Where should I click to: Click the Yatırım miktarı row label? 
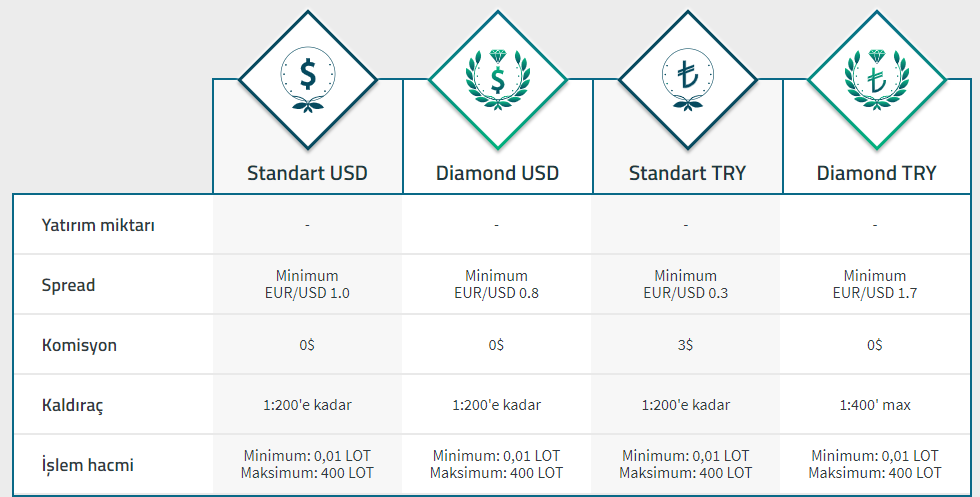pyautogui.click(x=98, y=225)
